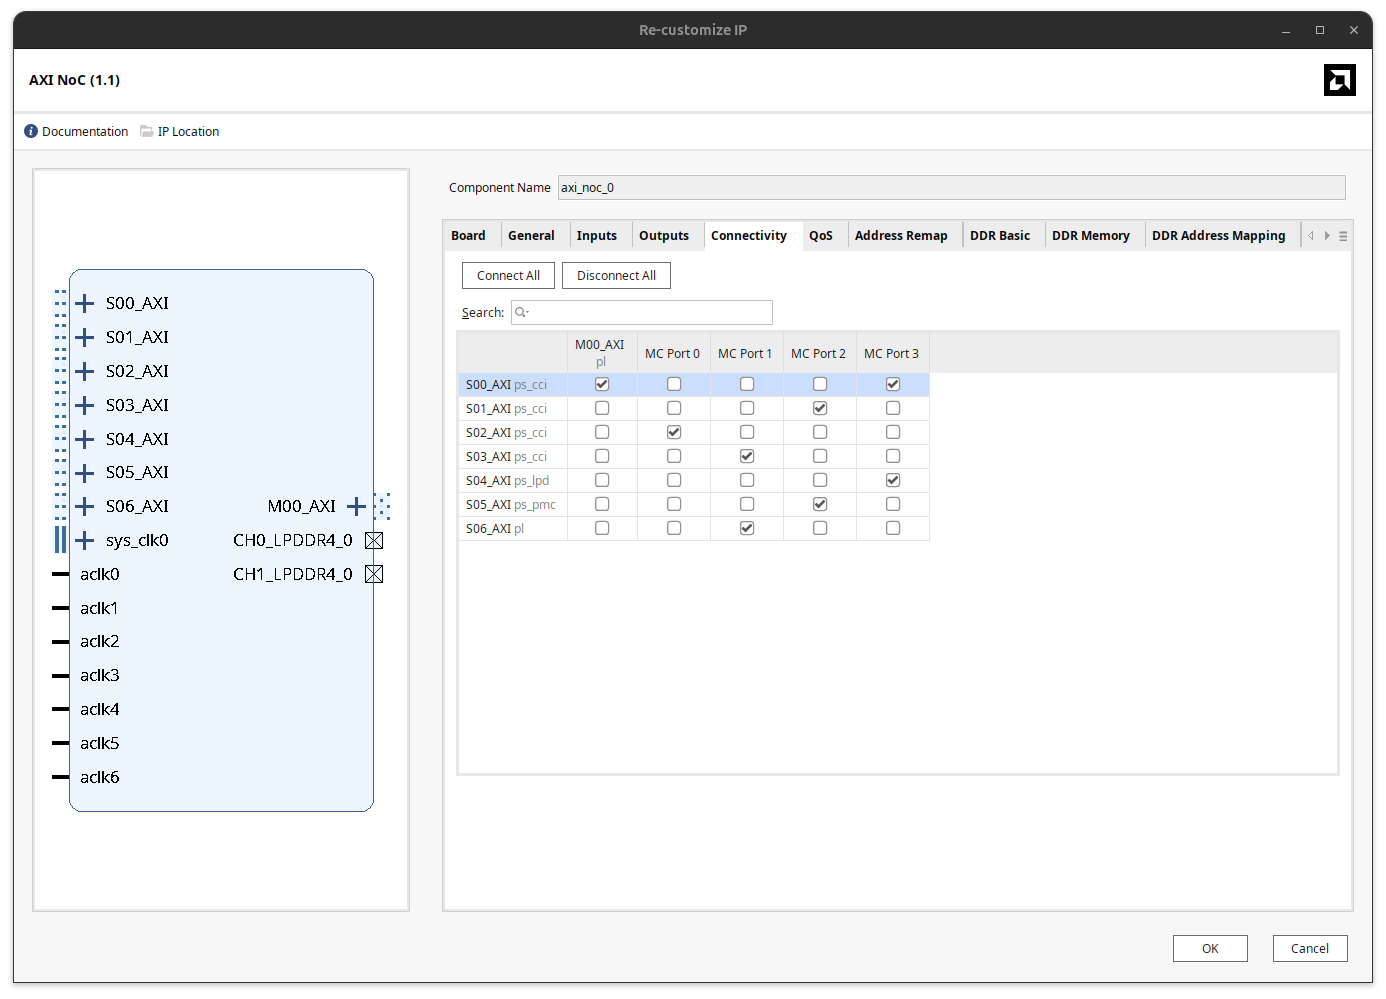Click the AMD logo icon
The width and height of the screenshot is (1386, 999).
(x=1340, y=80)
